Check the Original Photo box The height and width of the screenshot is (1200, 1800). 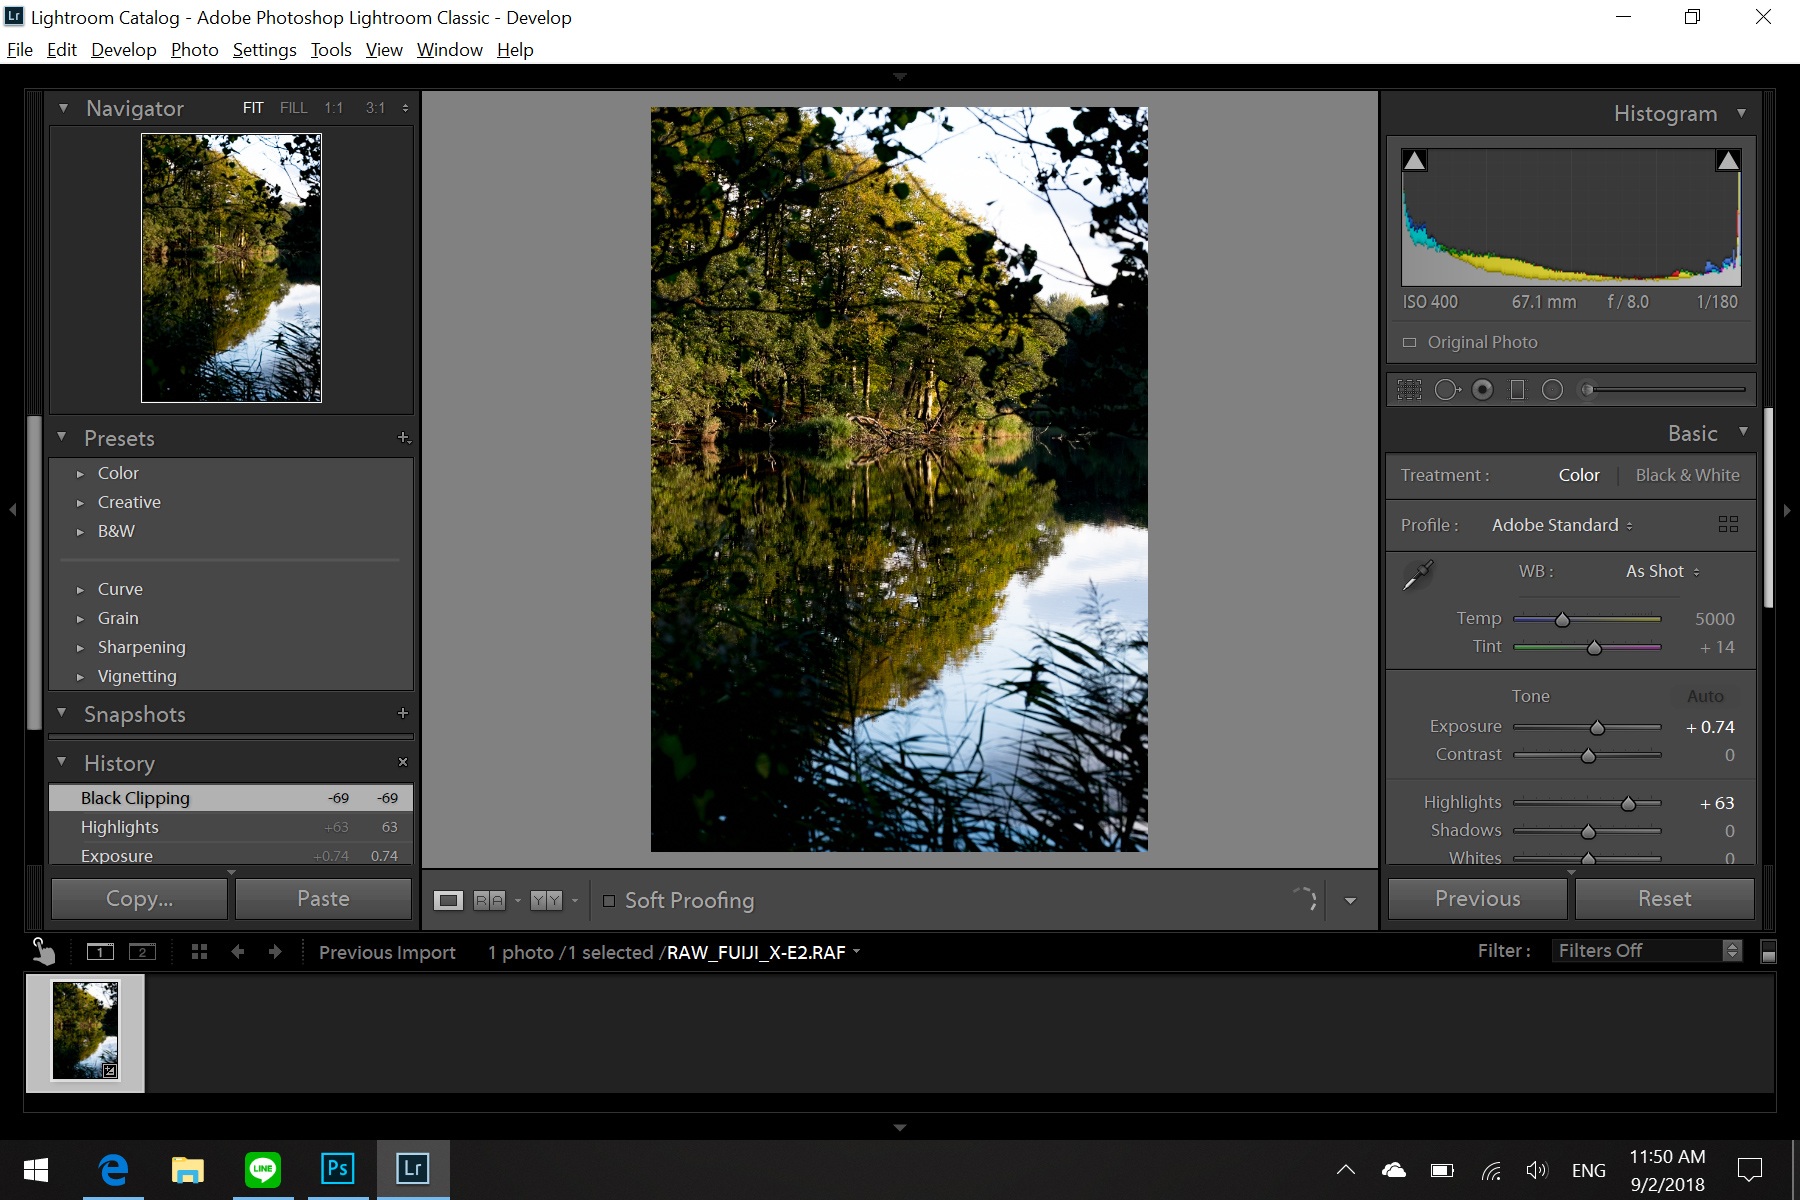coord(1409,342)
